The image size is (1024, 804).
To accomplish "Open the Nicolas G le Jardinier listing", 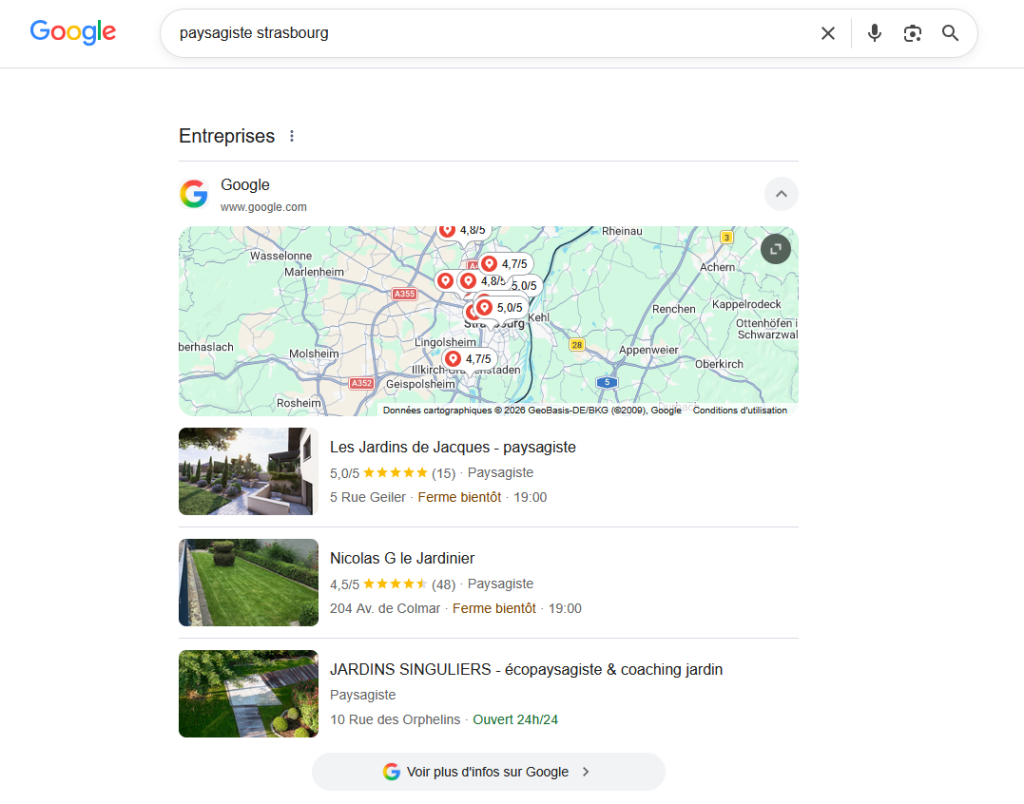I will pos(402,558).
